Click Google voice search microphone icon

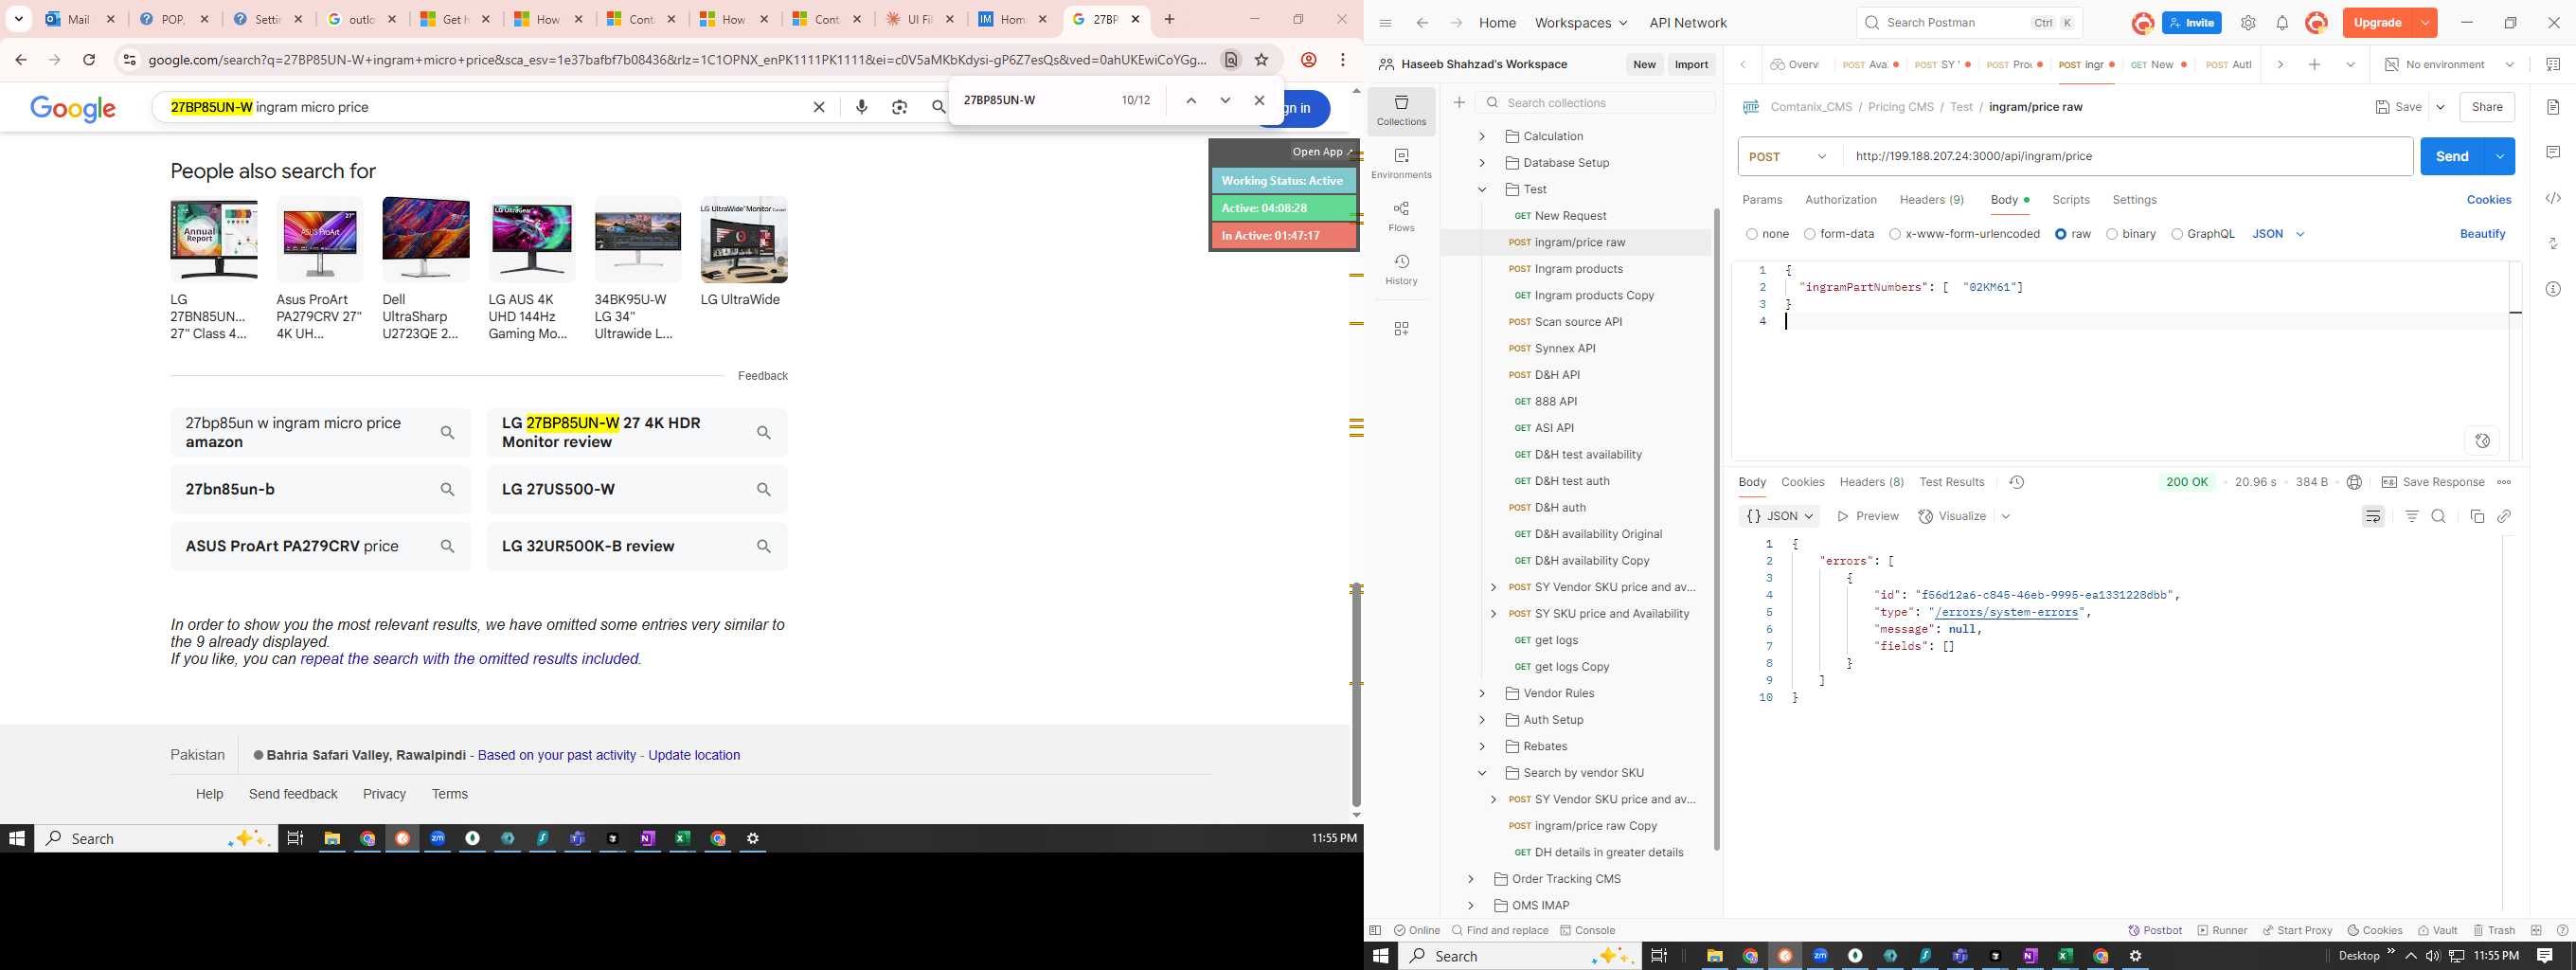[862, 107]
